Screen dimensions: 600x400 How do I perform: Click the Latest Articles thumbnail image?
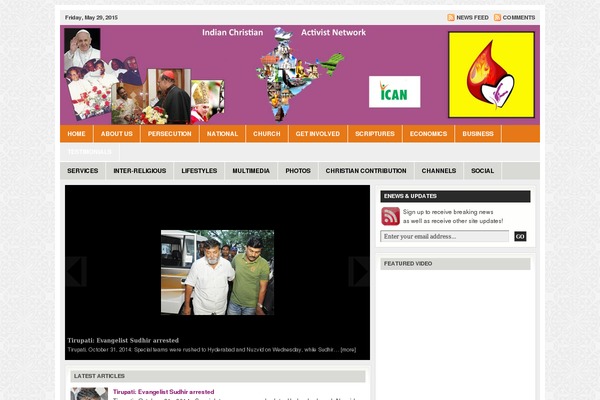pyautogui.click(x=89, y=394)
